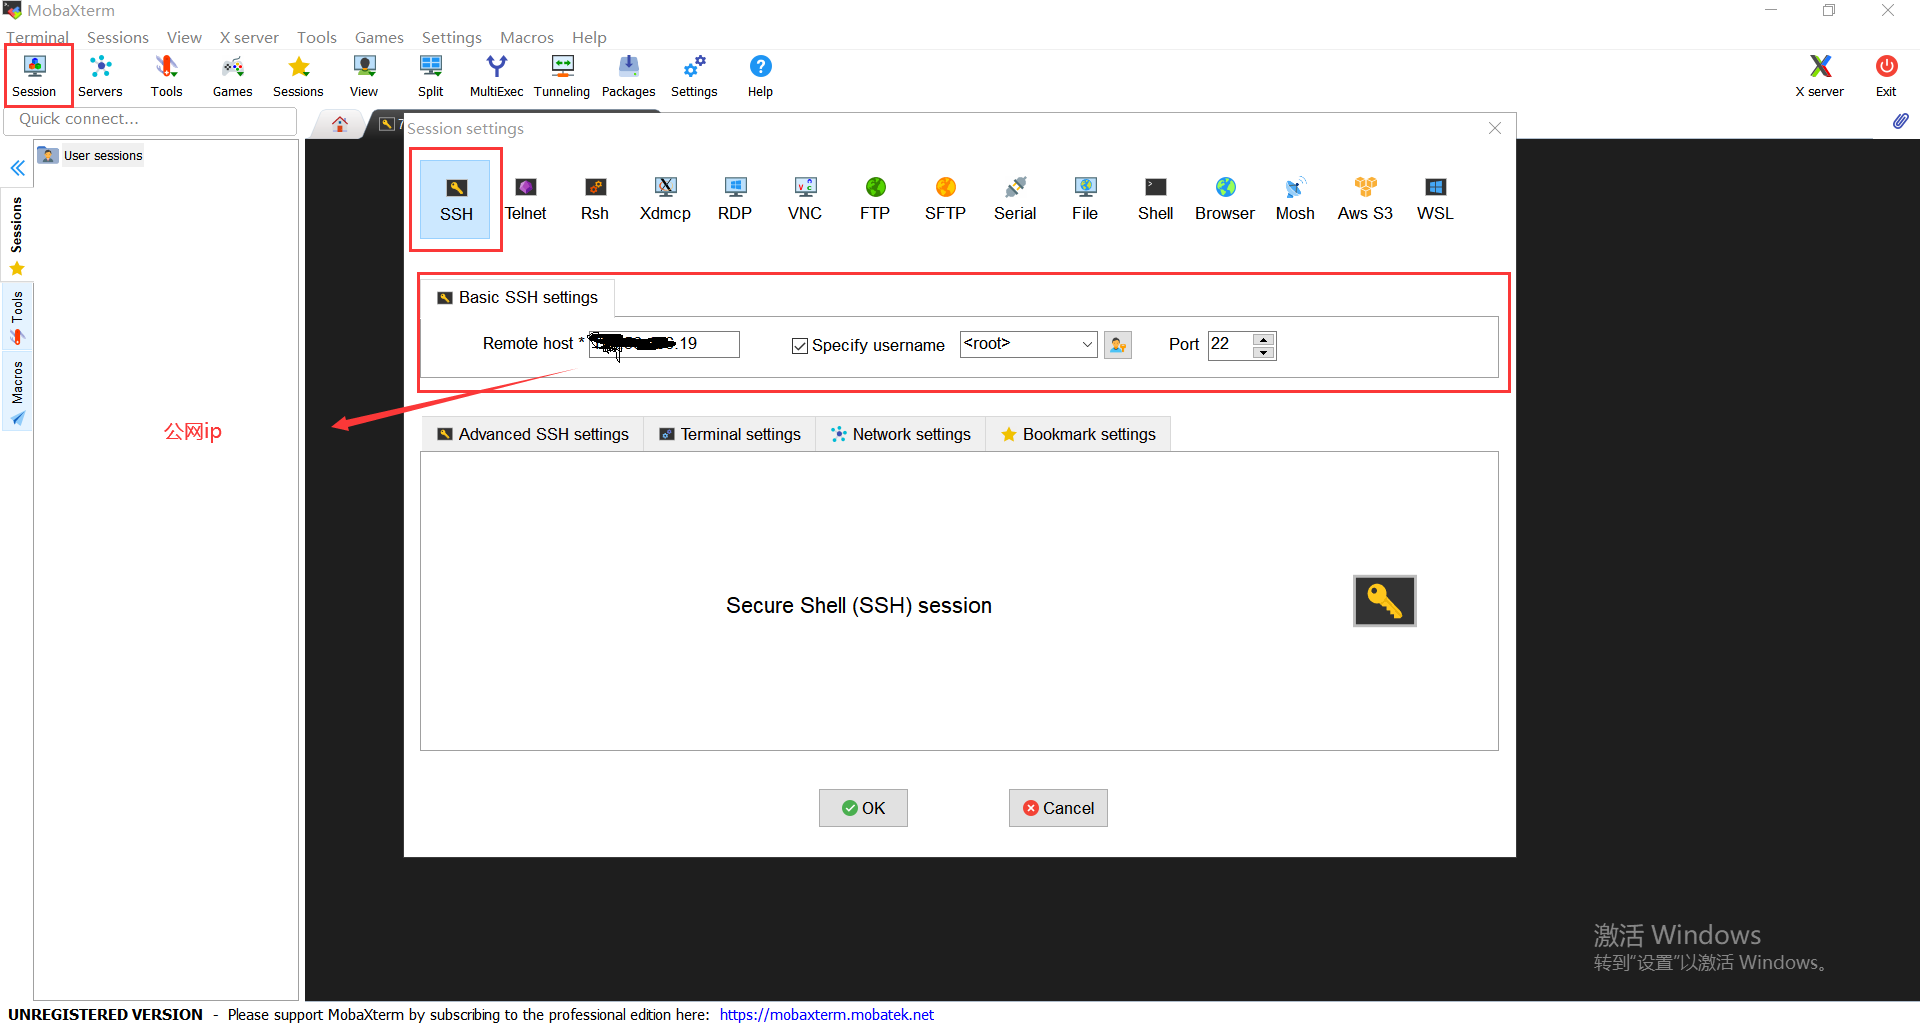Screen dimensions: 1920x1026
Task: Select the VNC session type
Action: coord(804,198)
